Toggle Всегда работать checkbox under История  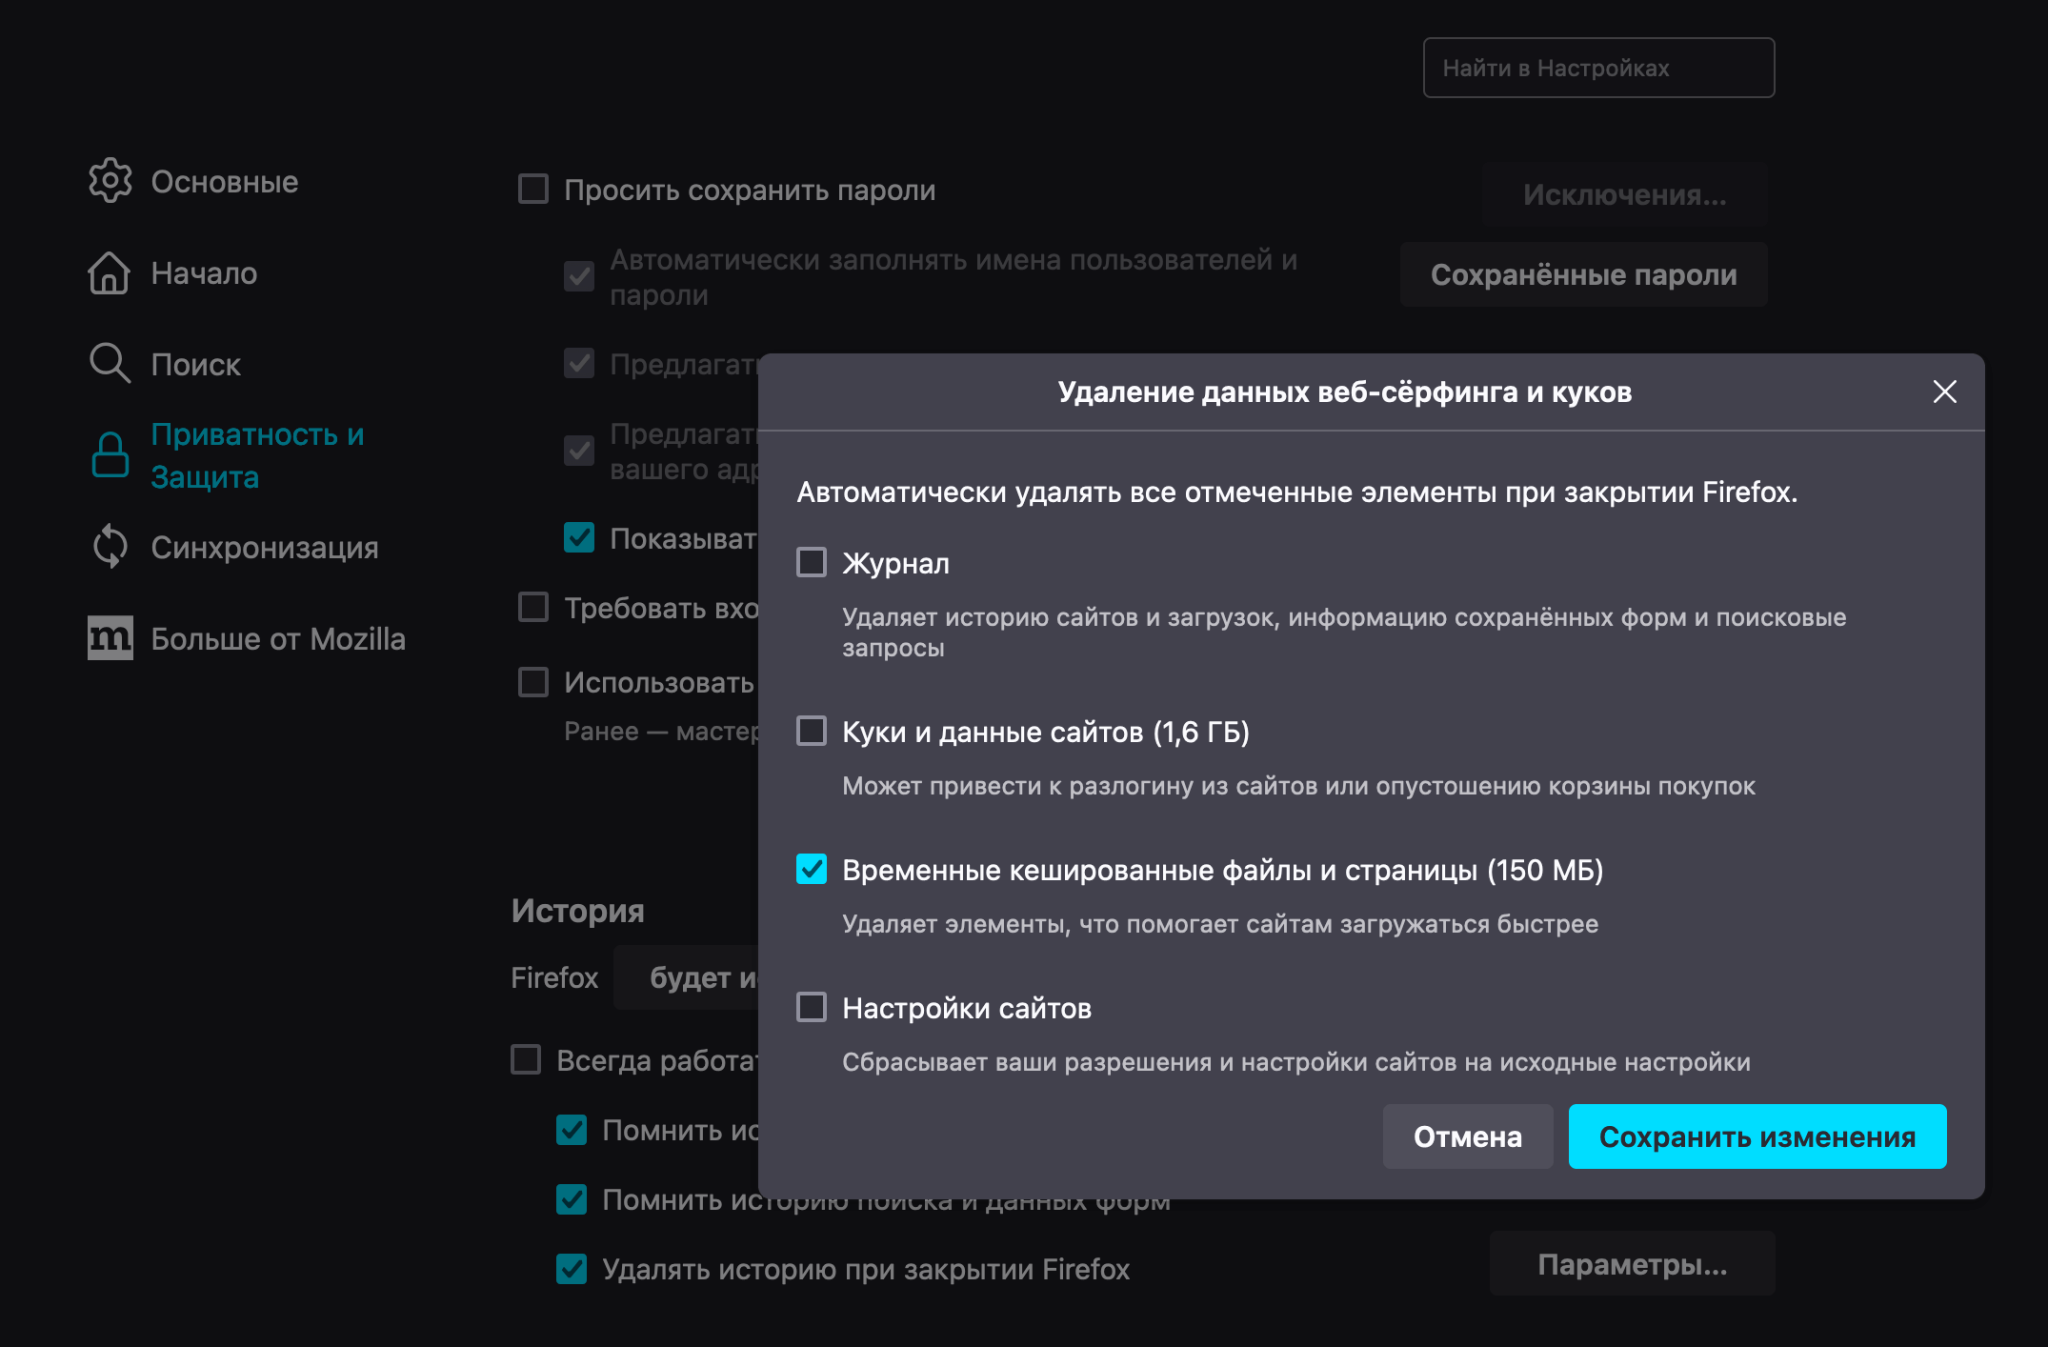point(525,1059)
